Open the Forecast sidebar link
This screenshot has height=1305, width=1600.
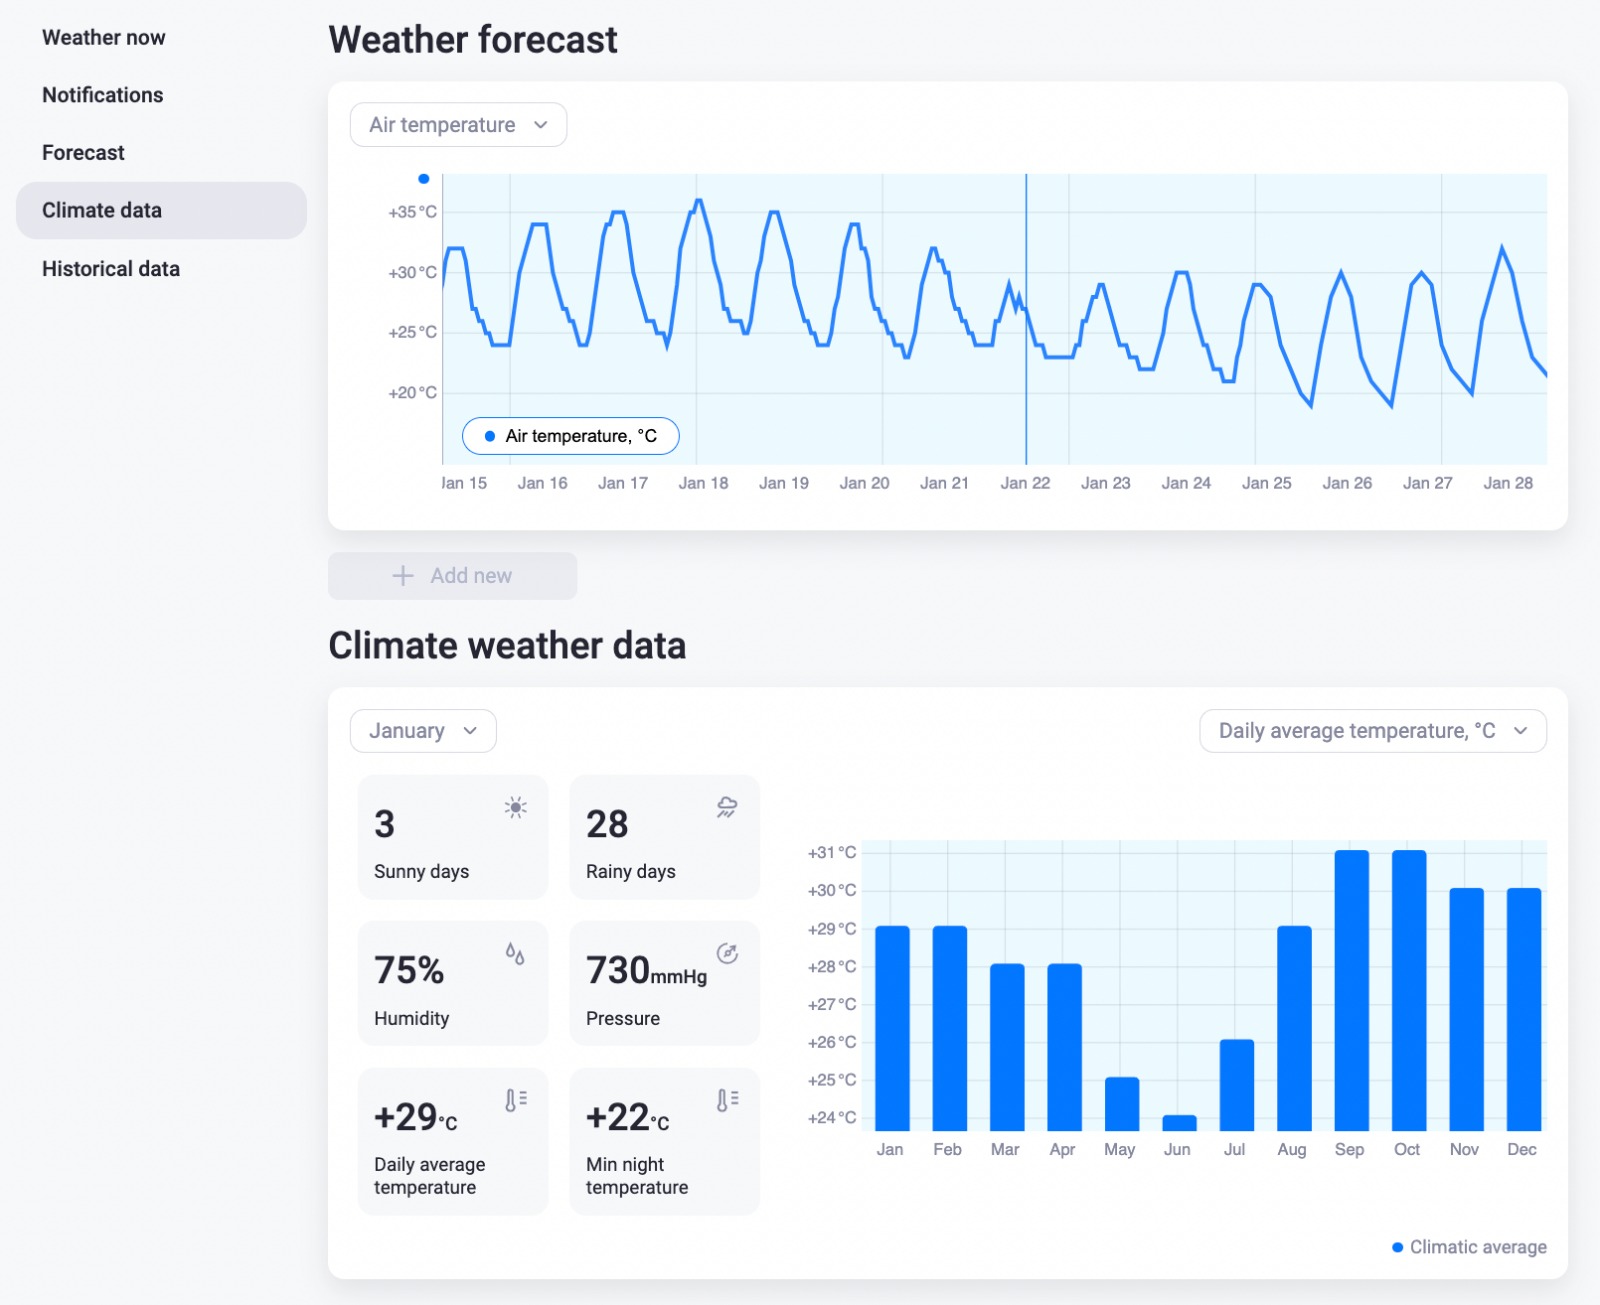pos(84,153)
